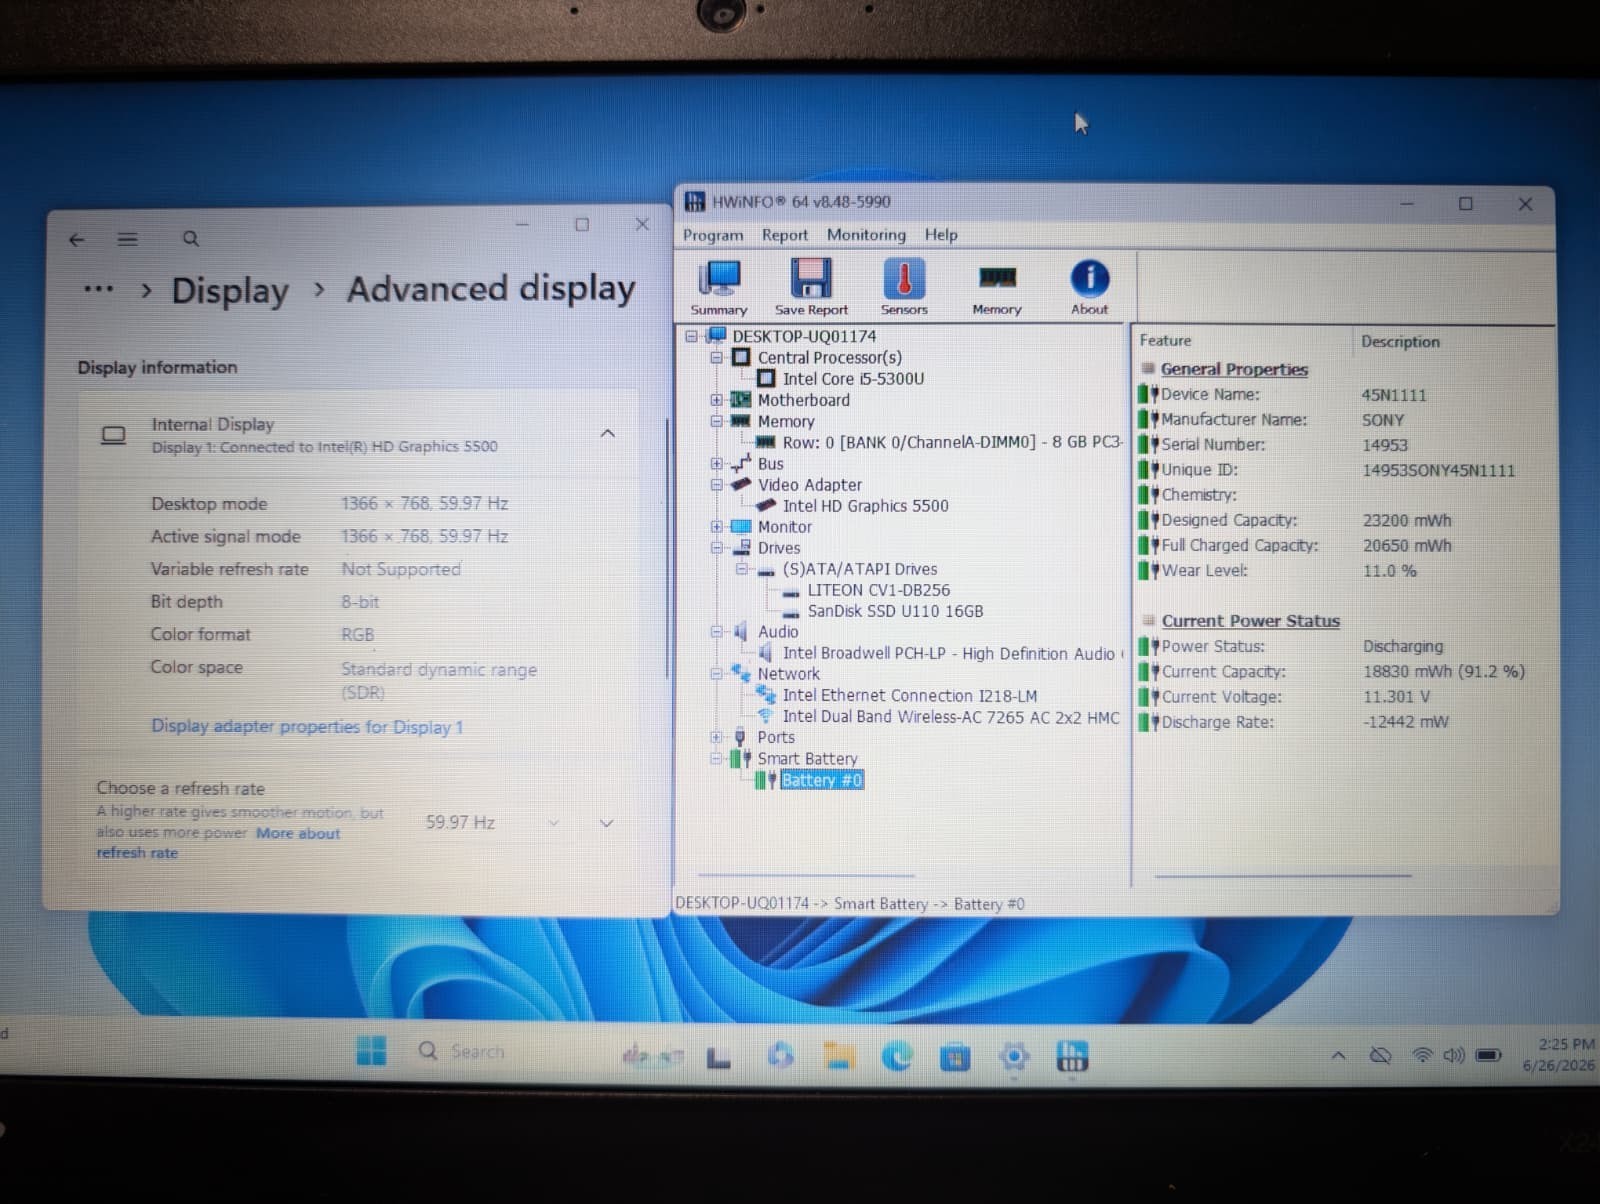The image size is (1600, 1204).
Task: Open Sensors thermometer icon in HWiNFO
Action: point(904,286)
